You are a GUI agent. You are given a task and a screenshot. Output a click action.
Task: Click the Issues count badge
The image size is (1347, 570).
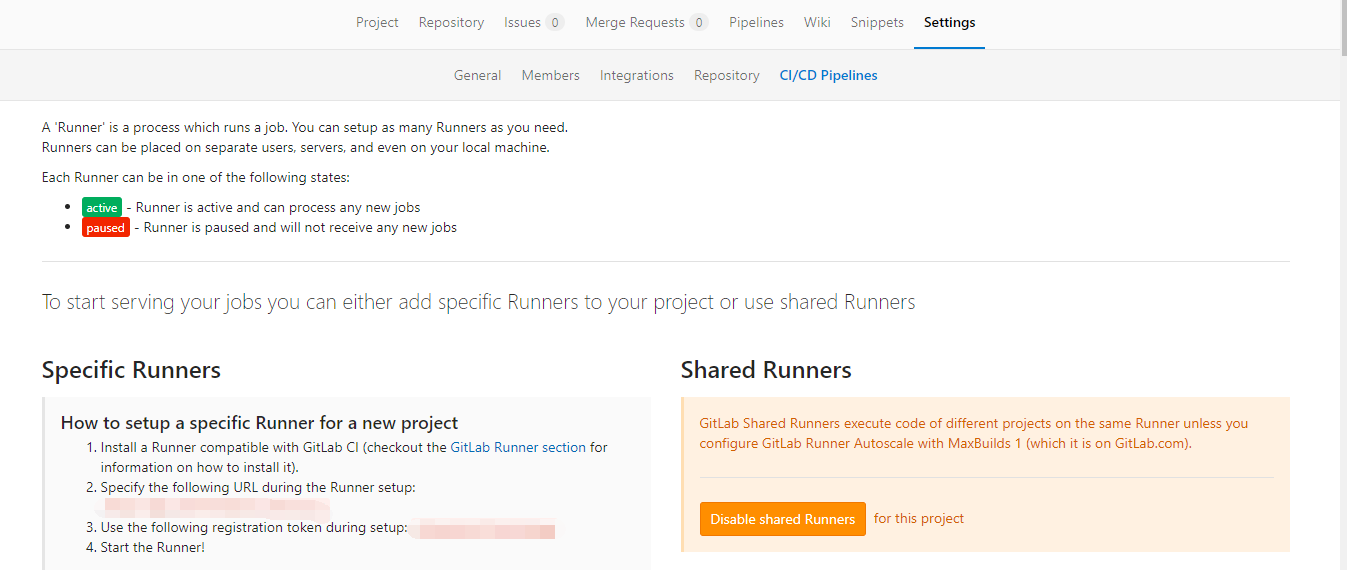tap(555, 22)
